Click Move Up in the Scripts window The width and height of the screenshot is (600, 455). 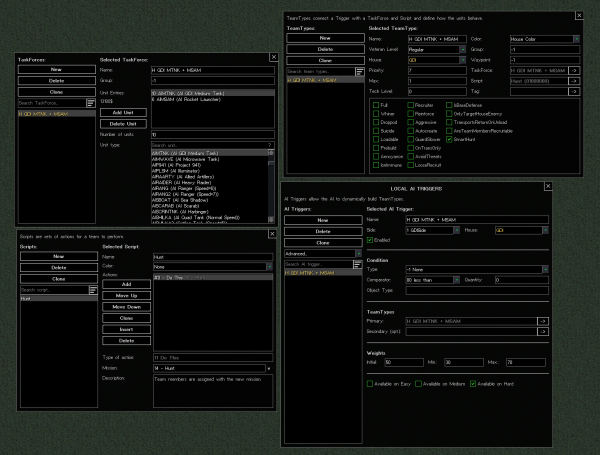pos(126,295)
